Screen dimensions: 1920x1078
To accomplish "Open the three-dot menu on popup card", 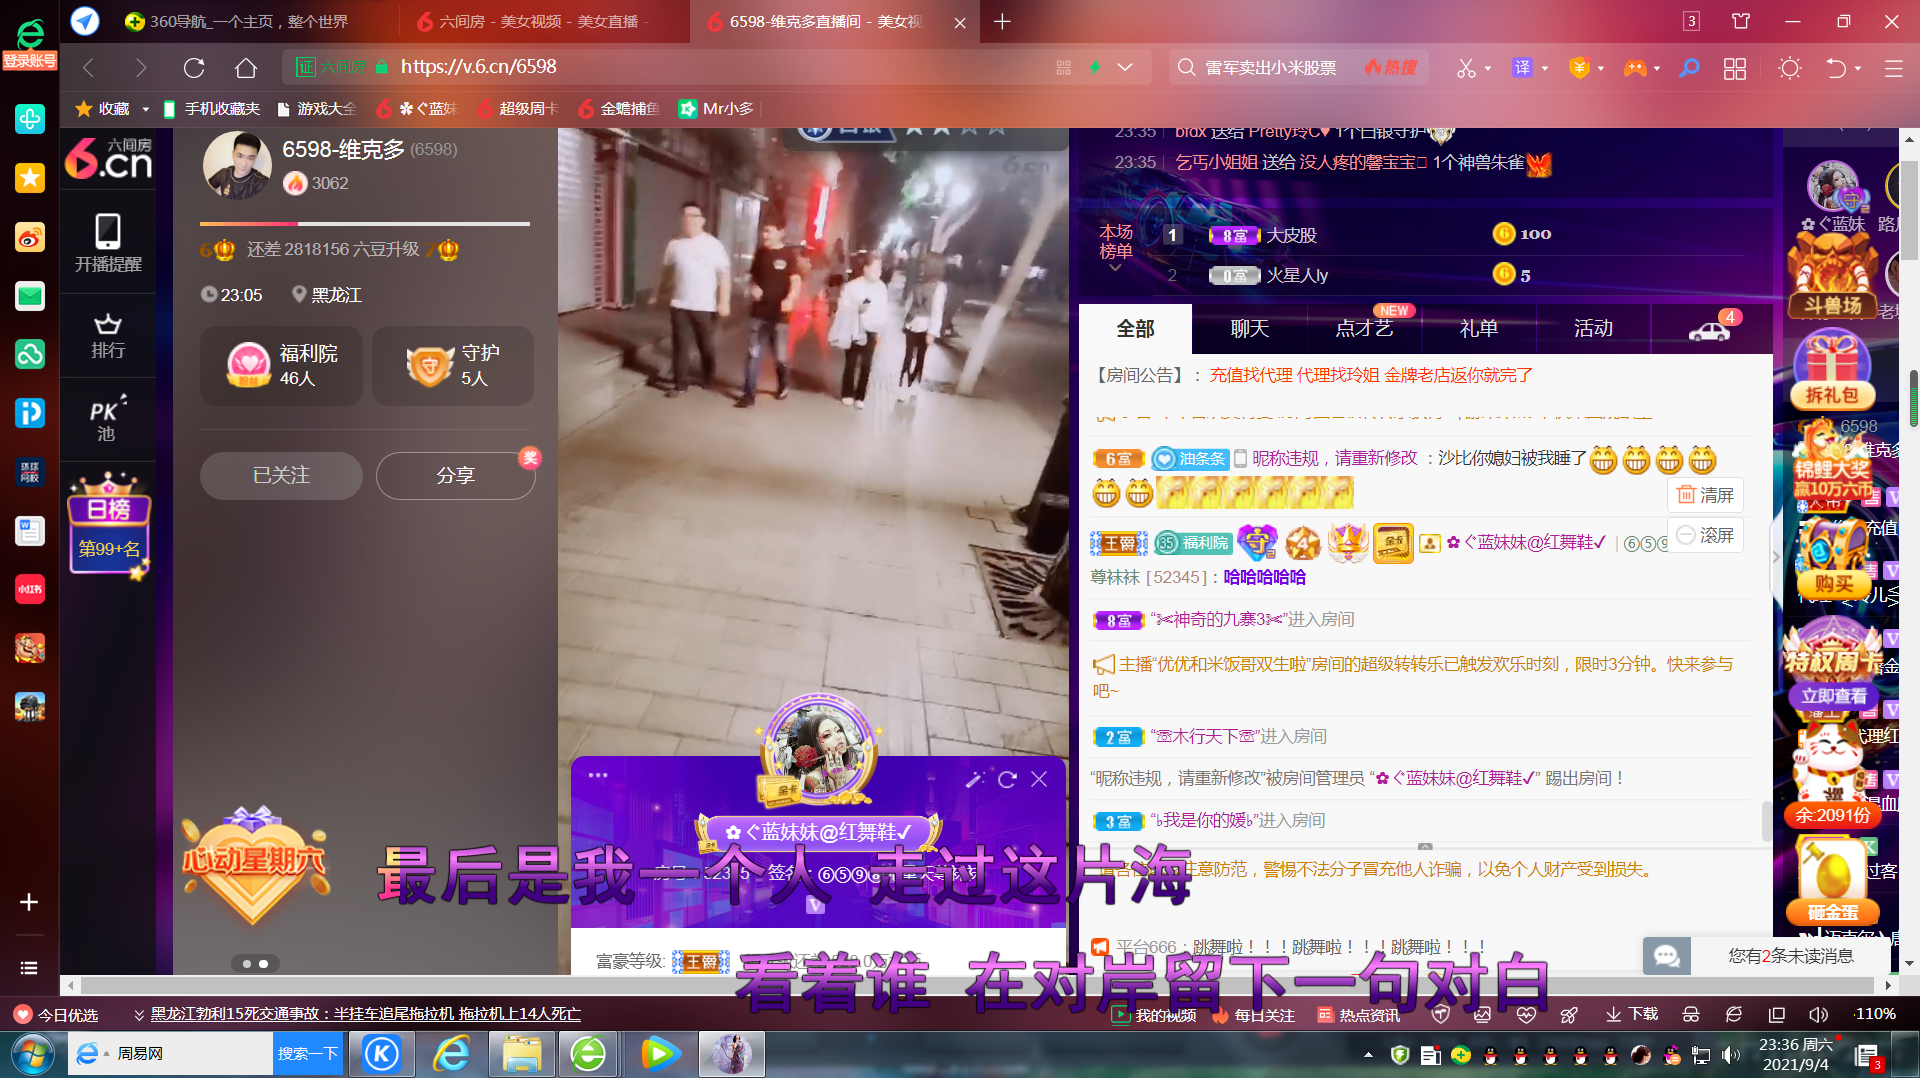I will (x=598, y=775).
